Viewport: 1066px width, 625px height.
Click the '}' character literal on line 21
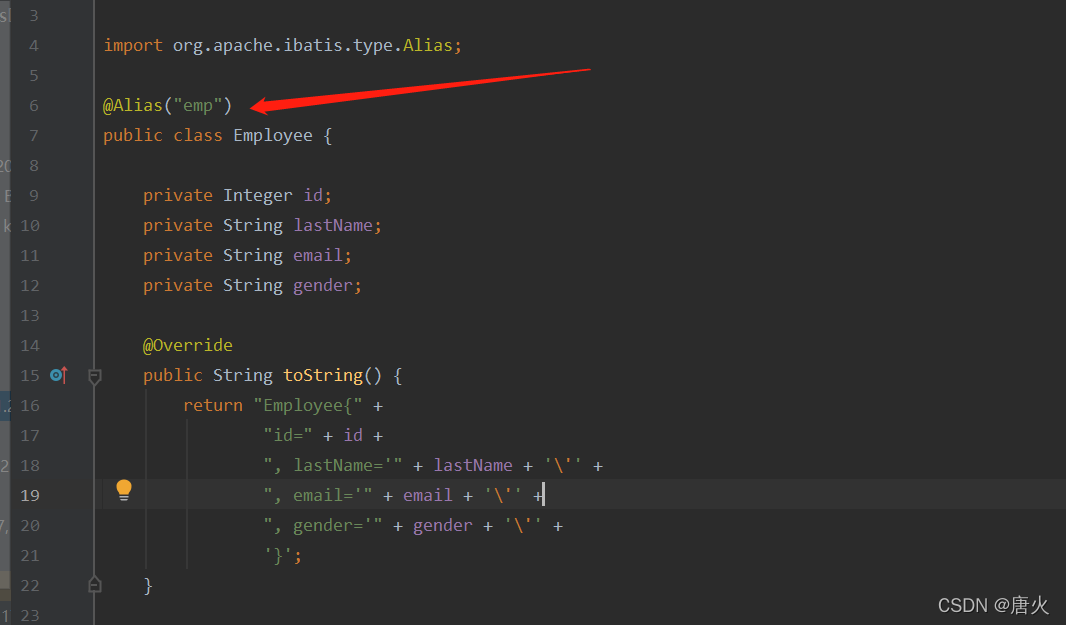tap(278, 556)
